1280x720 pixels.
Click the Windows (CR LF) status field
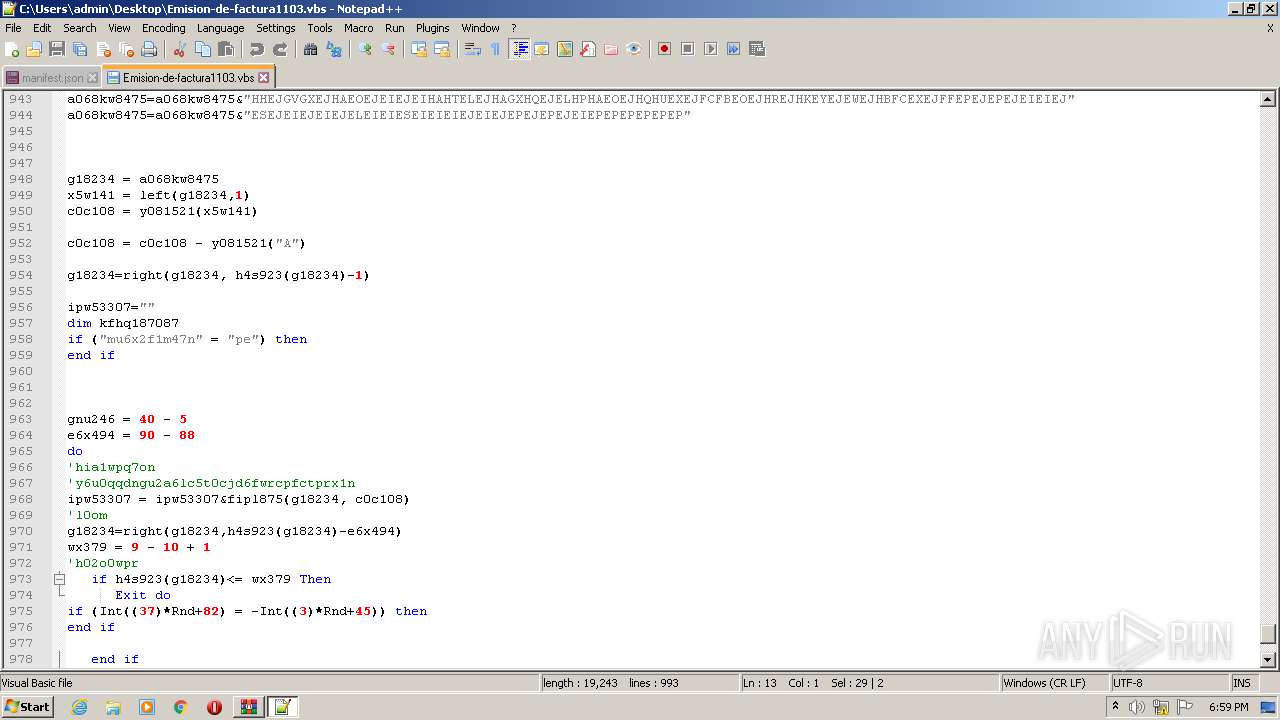click(1054, 683)
